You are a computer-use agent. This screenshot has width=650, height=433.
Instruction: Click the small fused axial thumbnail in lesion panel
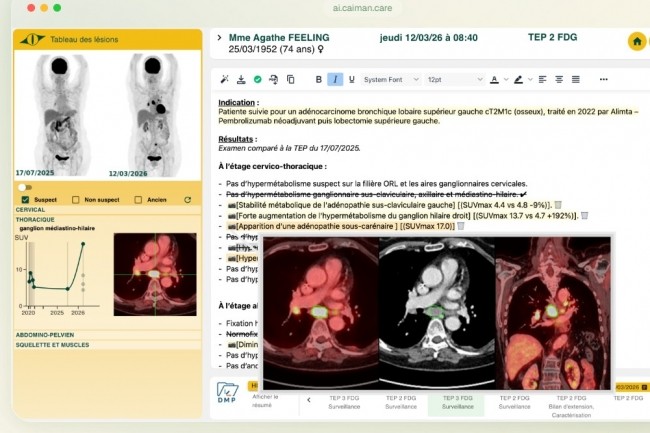click(155, 274)
